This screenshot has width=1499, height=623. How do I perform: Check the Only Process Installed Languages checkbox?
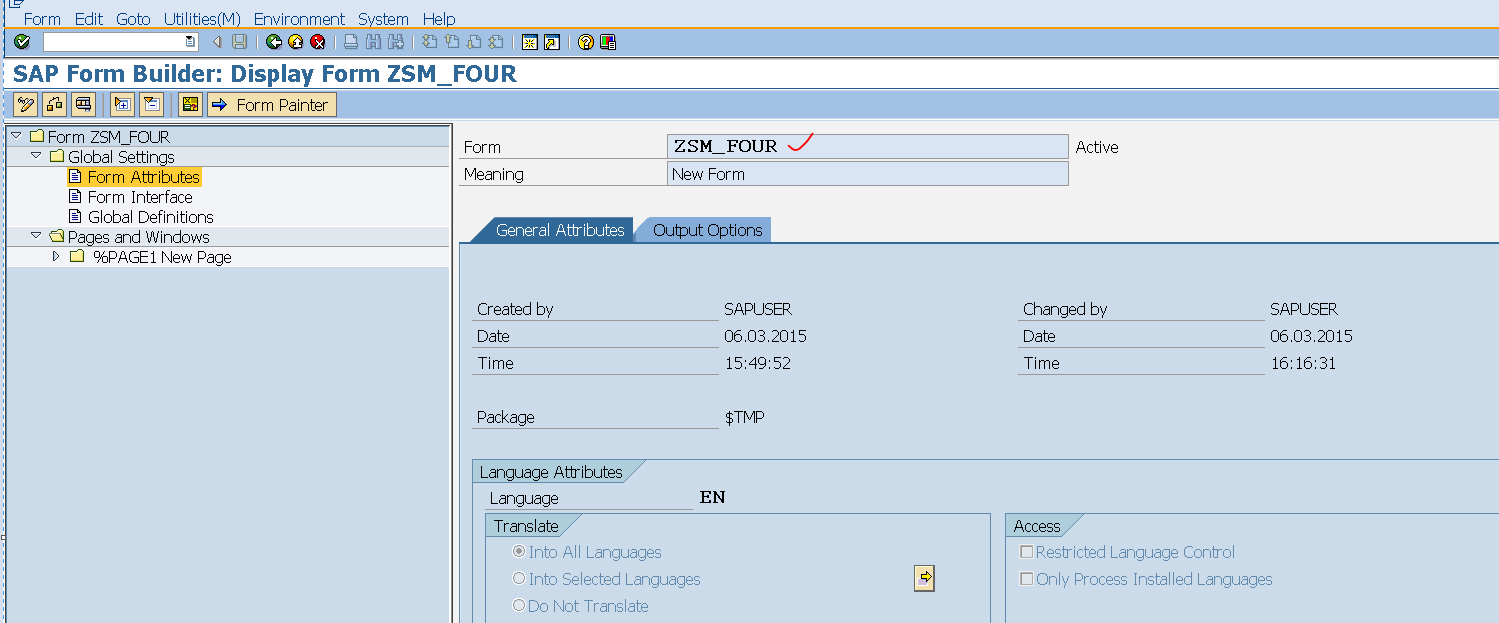pyautogui.click(x=1026, y=579)
